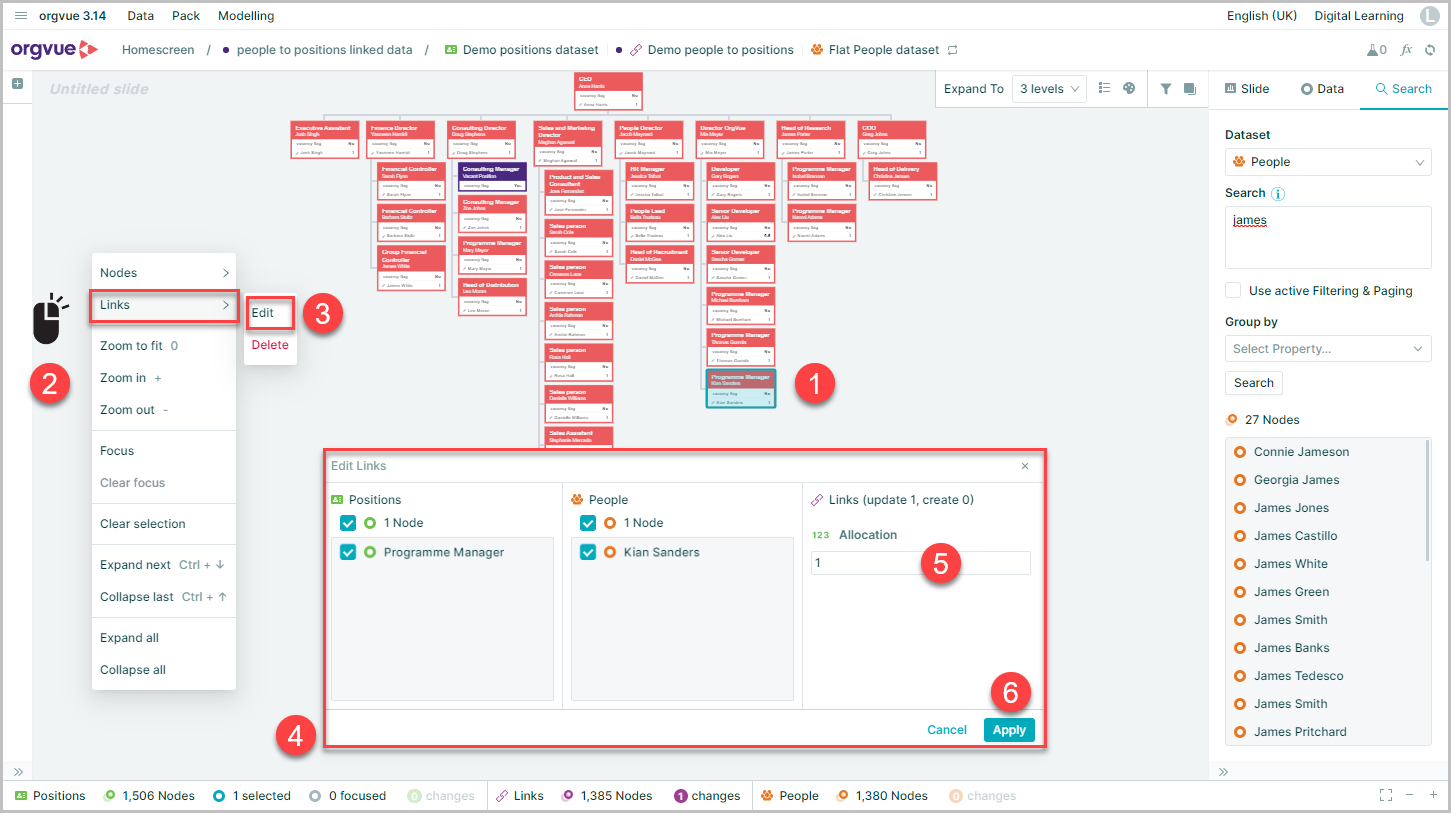Uncheck the Kian Sanders checkbox
This screenshot has width=1451, height=813.
(x=588, y=552)
